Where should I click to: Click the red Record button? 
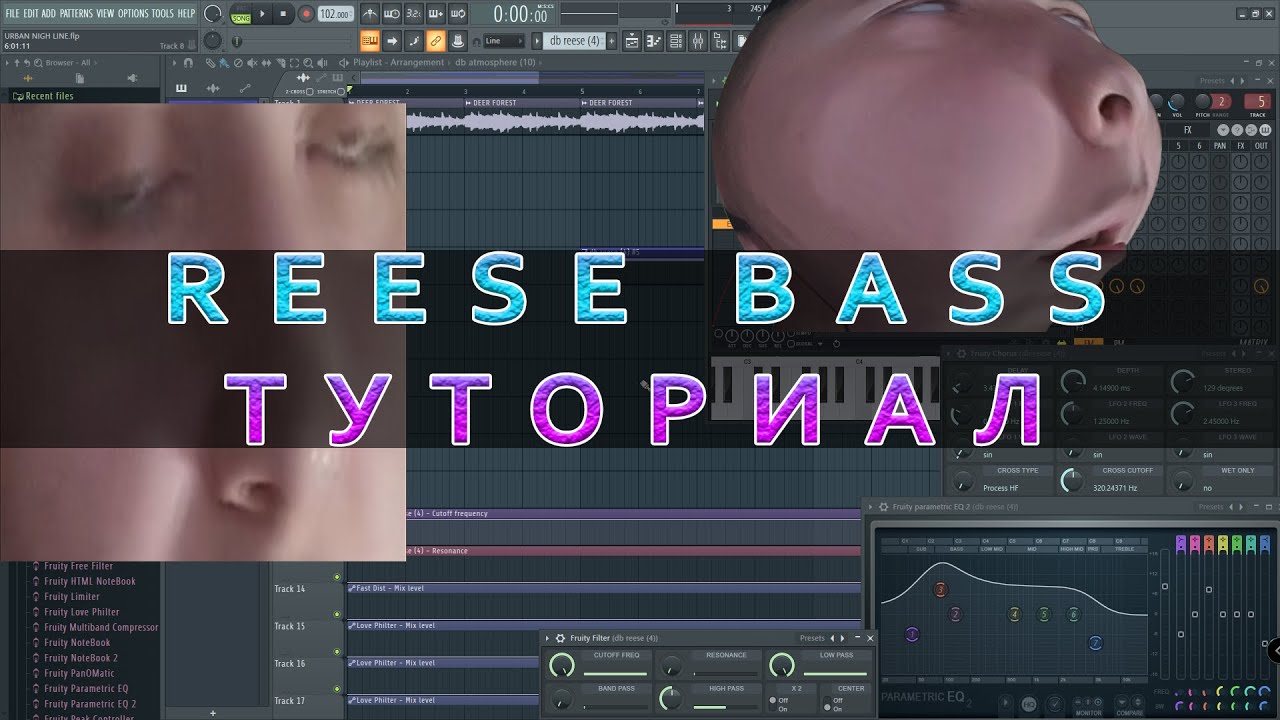(x=306, y=14)
